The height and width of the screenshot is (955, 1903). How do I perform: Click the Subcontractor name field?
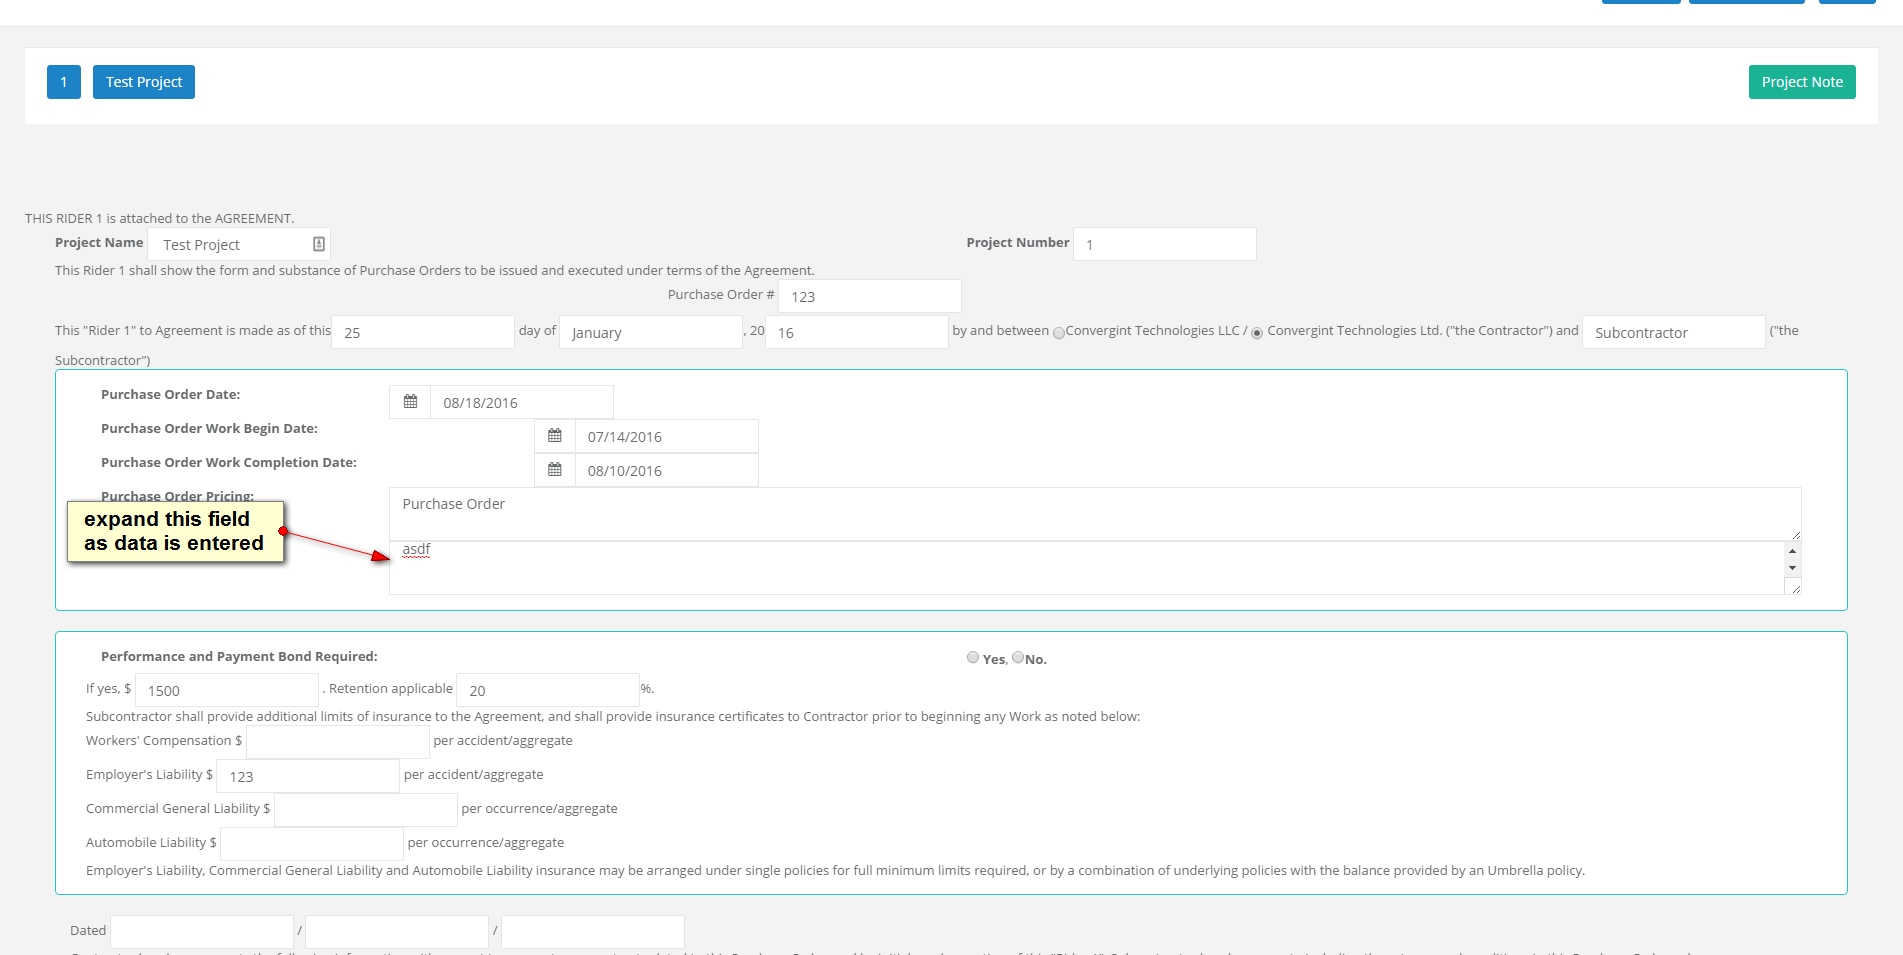tap(1674, 332)
